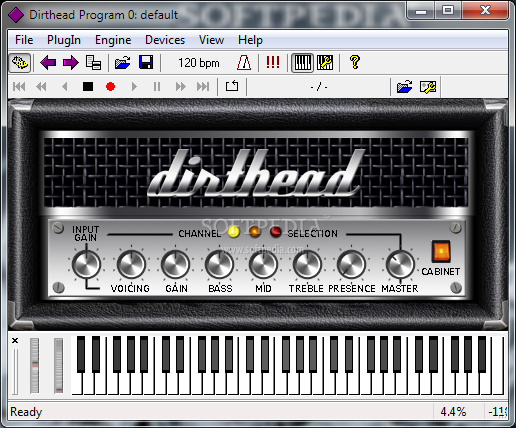Open player file with folder icon in transport bar

click(x=405, y=87)
